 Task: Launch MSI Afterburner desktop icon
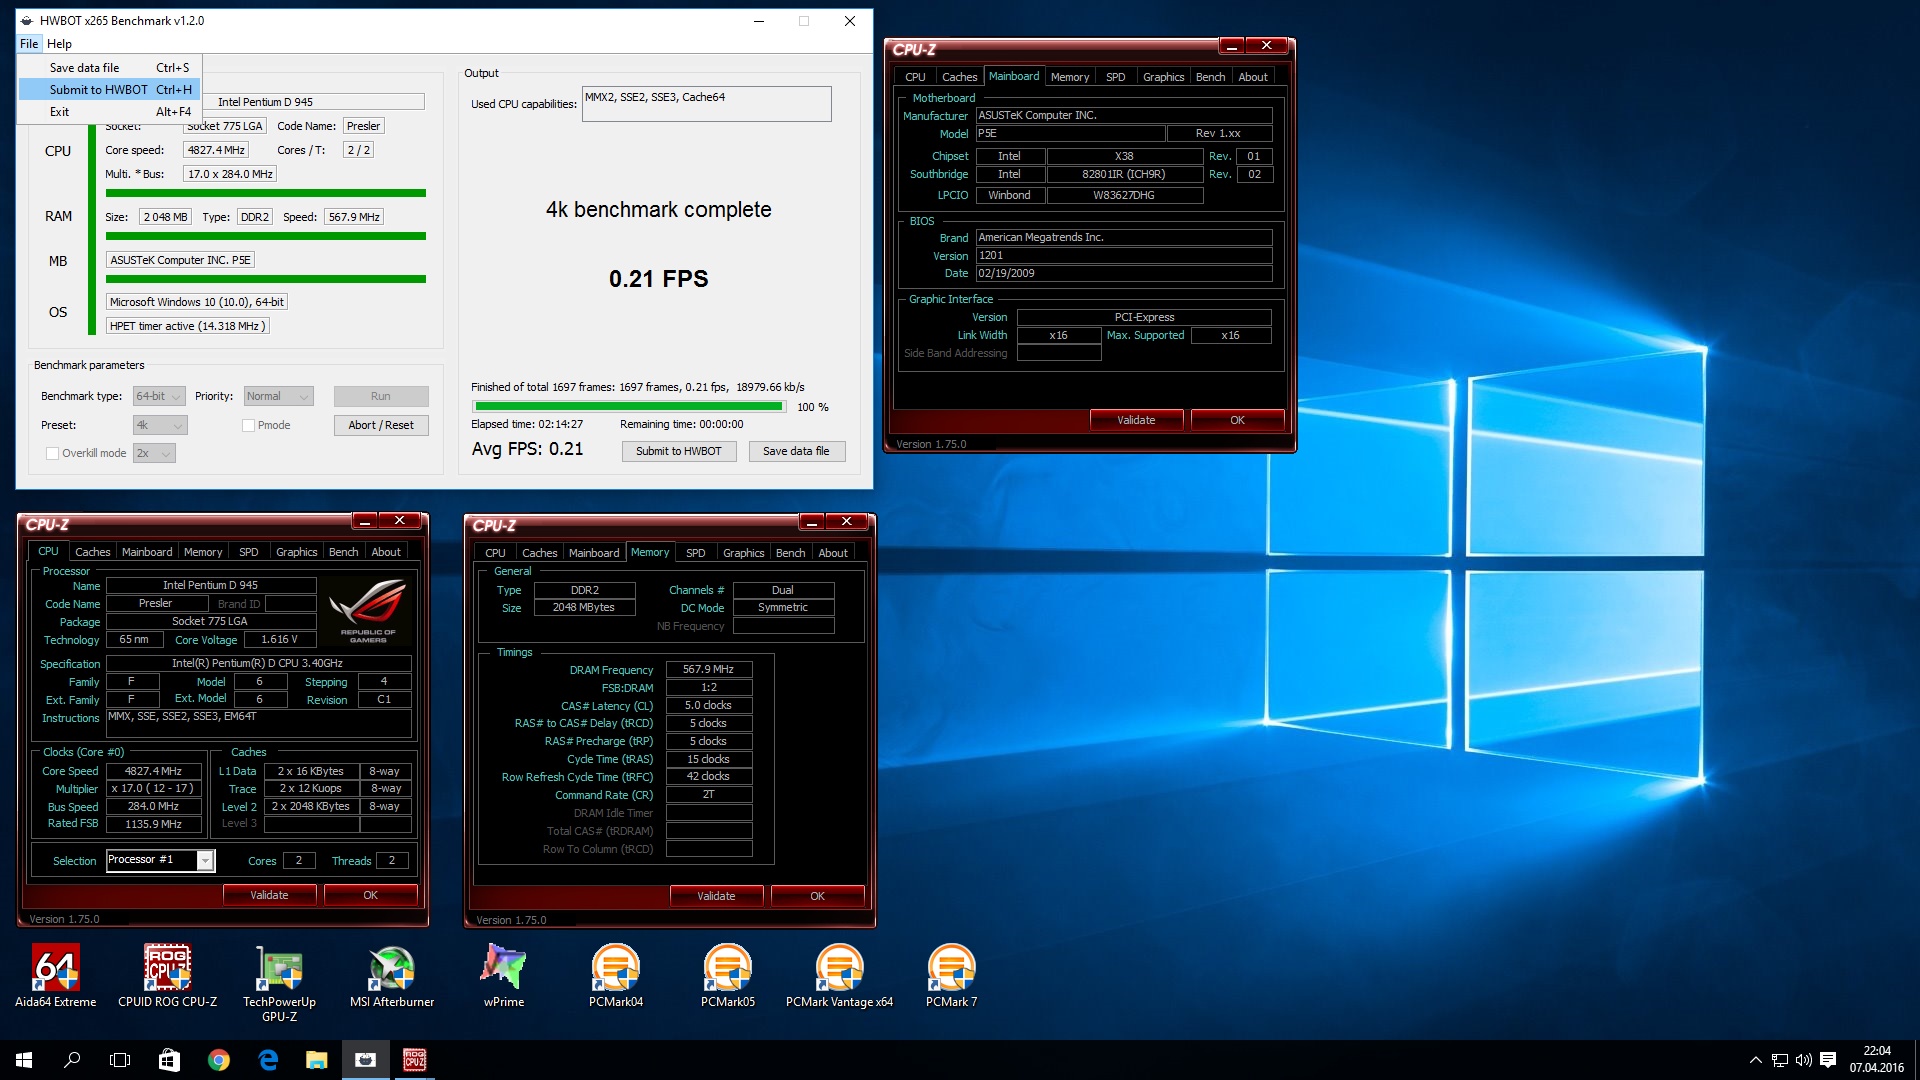click(392, 975)
